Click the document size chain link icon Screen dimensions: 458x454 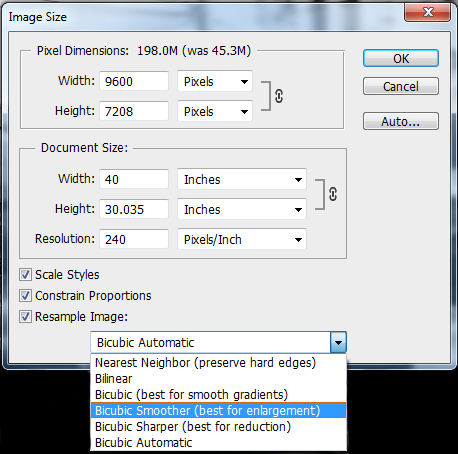333,194
